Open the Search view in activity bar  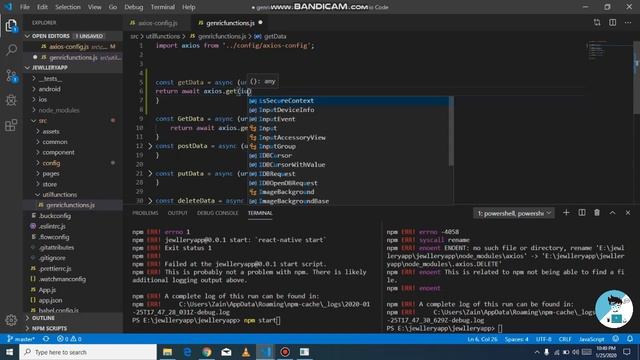click(11, 50)
